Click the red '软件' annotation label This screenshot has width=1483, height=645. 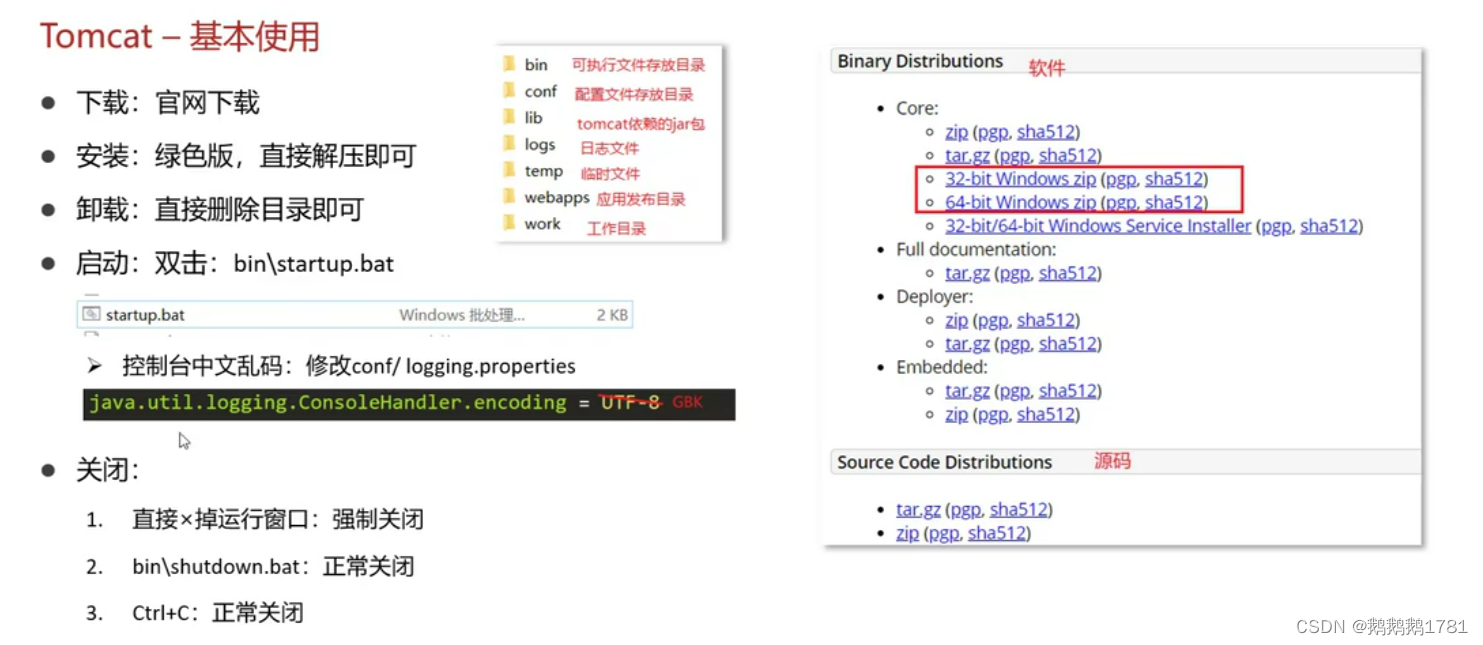point(1048,68)
